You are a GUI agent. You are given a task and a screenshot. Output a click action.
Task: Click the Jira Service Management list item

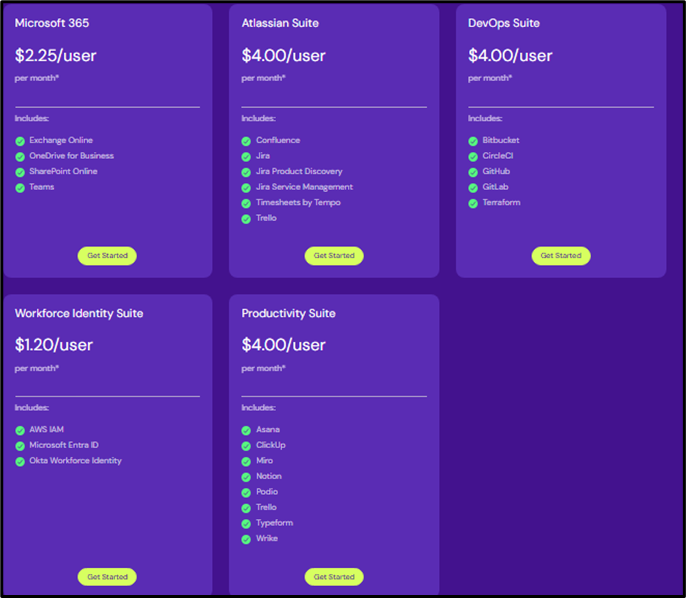tap(304, 187)
